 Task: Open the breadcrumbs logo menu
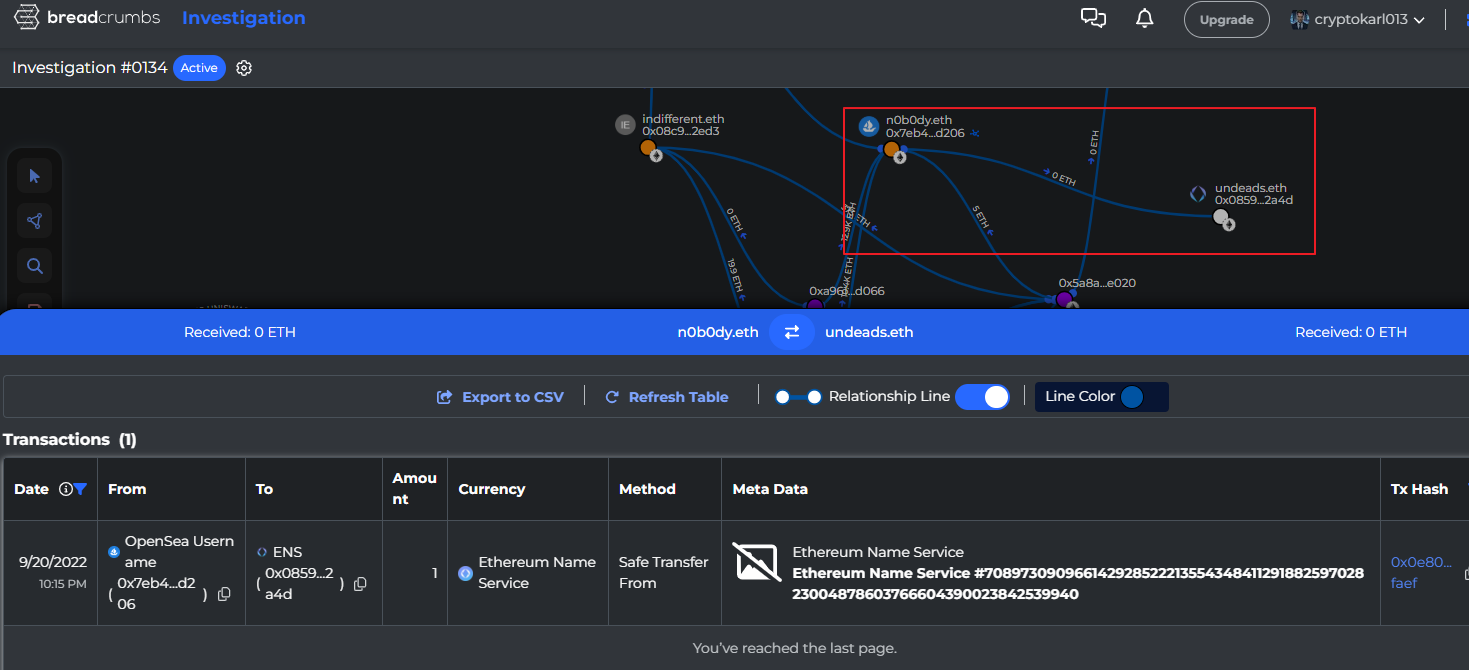(25, 17)
